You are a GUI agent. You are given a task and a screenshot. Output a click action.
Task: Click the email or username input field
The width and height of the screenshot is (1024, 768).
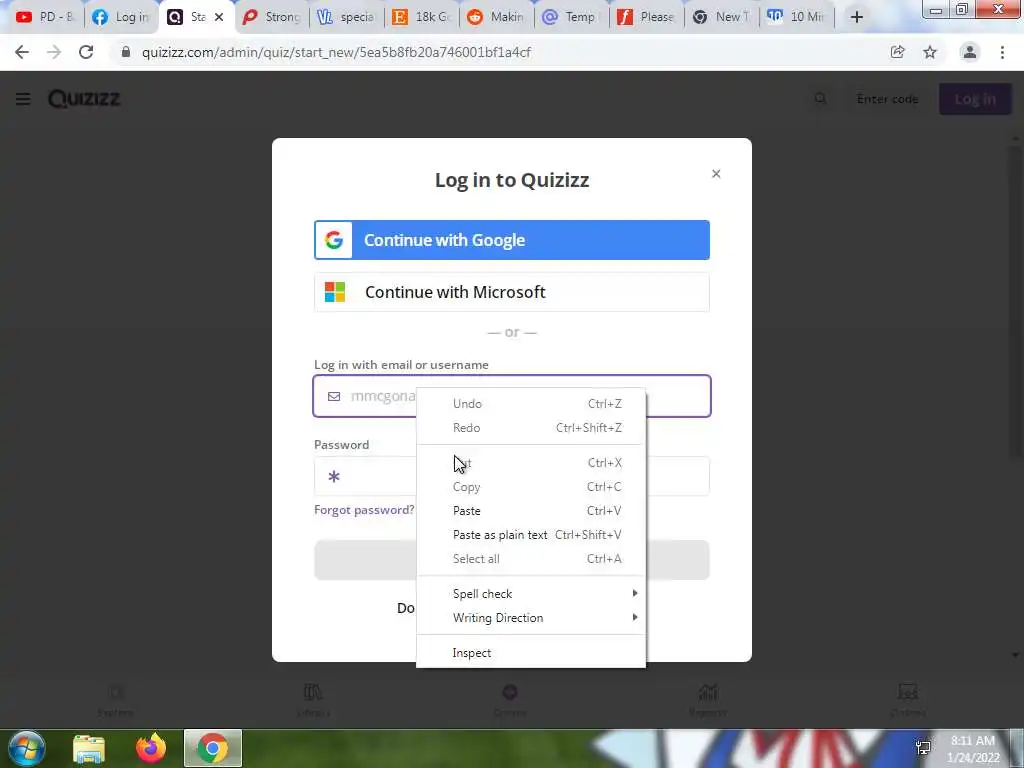(512, 396)
